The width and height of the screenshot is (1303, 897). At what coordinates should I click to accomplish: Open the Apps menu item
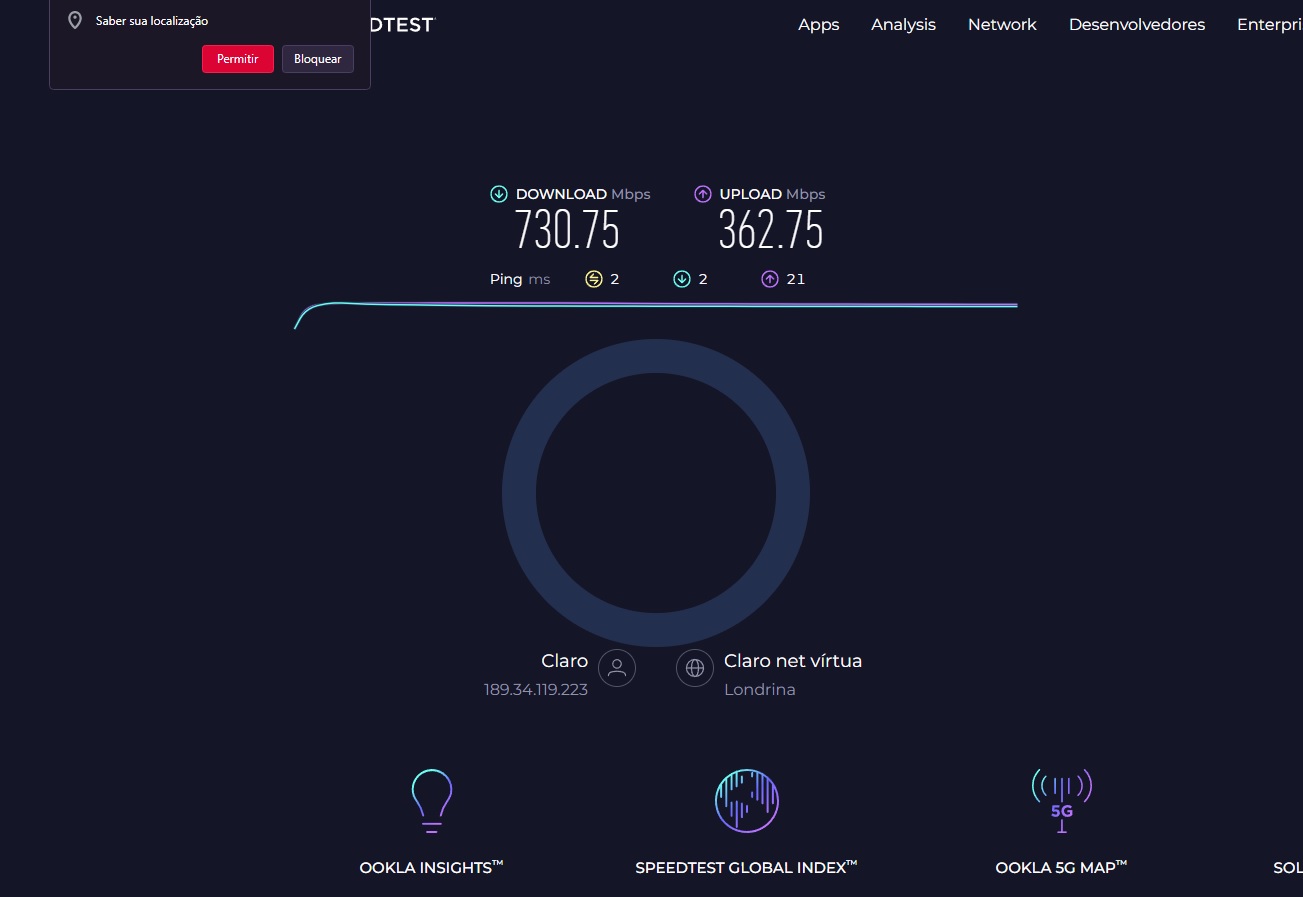[x=818, y=25]
